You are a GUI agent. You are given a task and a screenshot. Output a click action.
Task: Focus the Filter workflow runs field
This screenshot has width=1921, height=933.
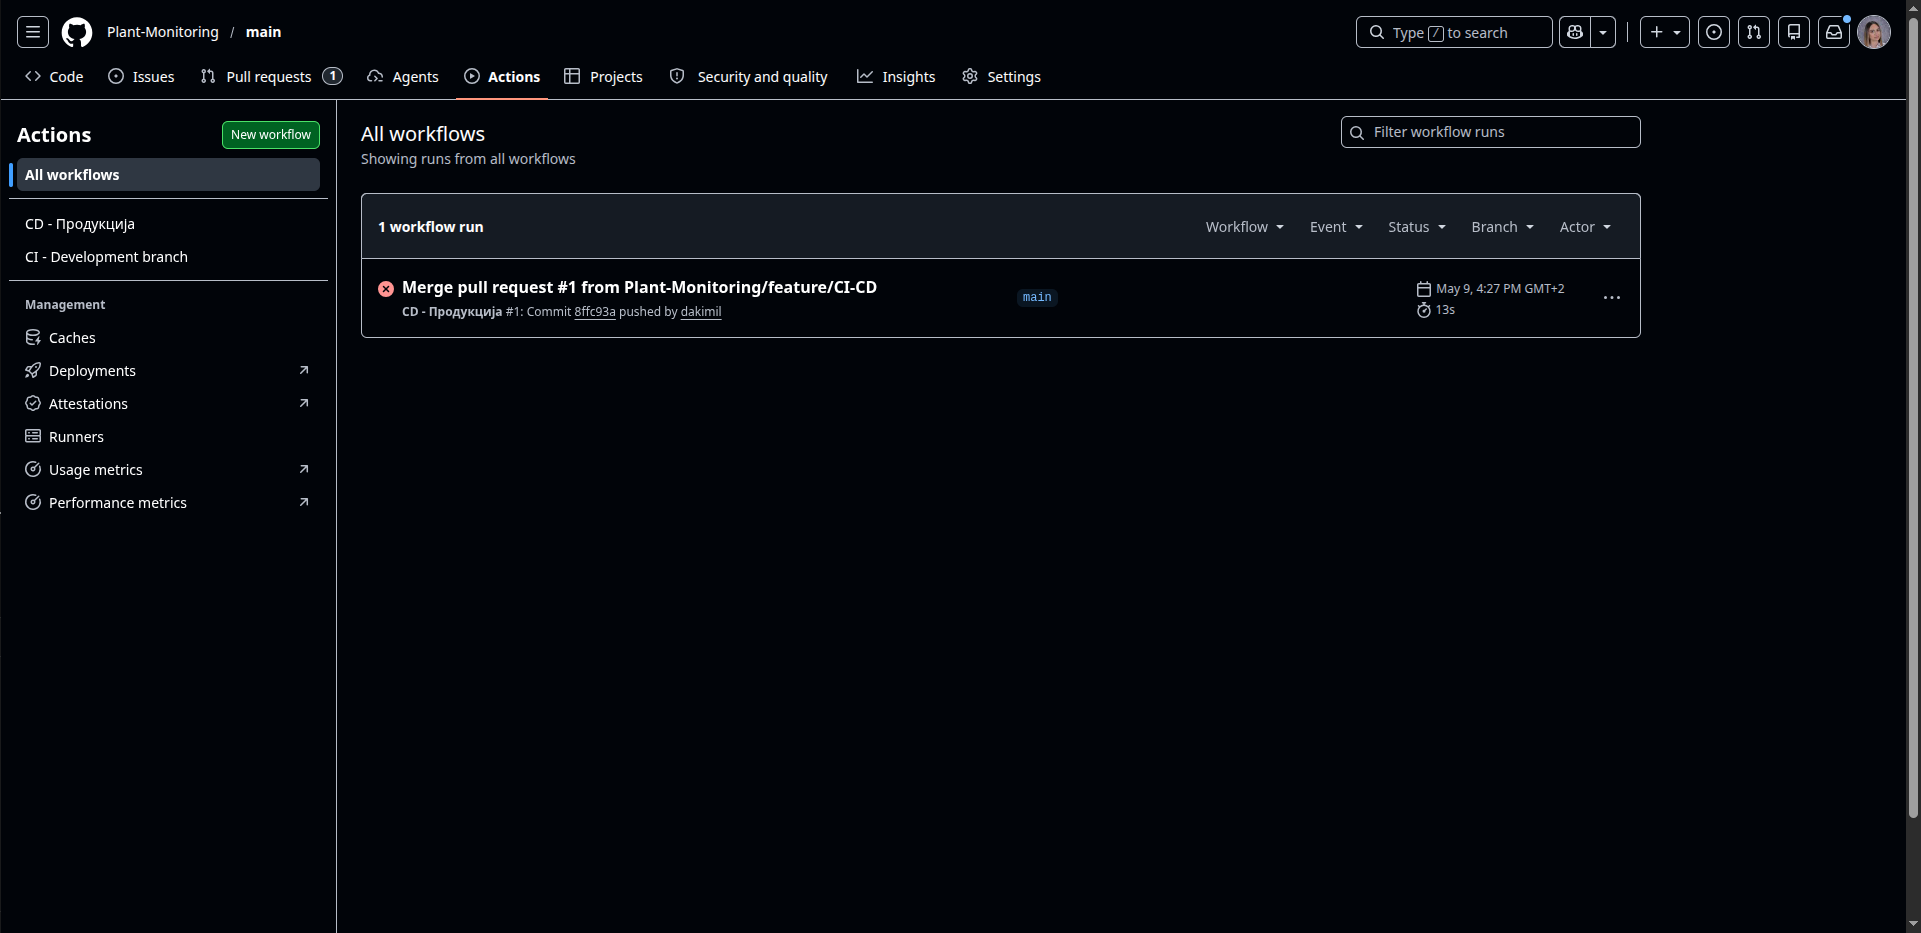(1490, 132)
